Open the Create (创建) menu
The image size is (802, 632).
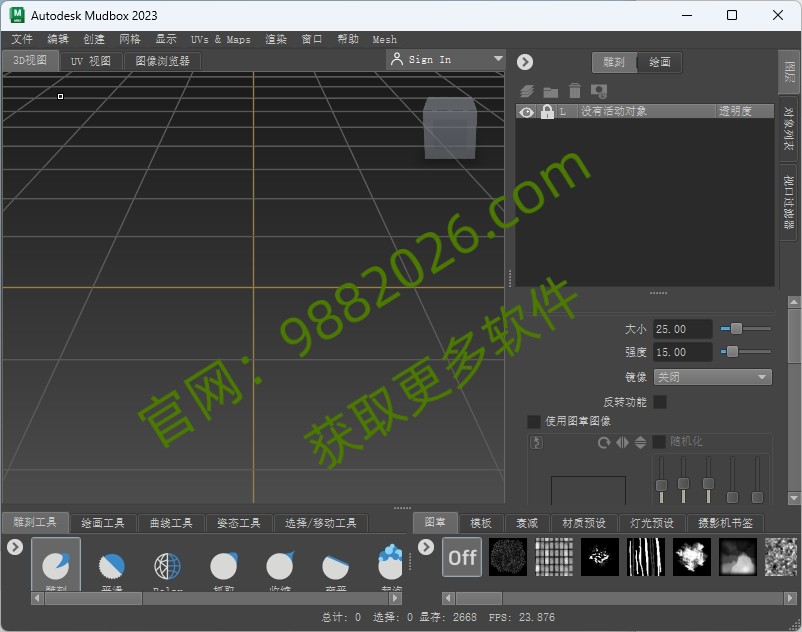pos(94,39)
